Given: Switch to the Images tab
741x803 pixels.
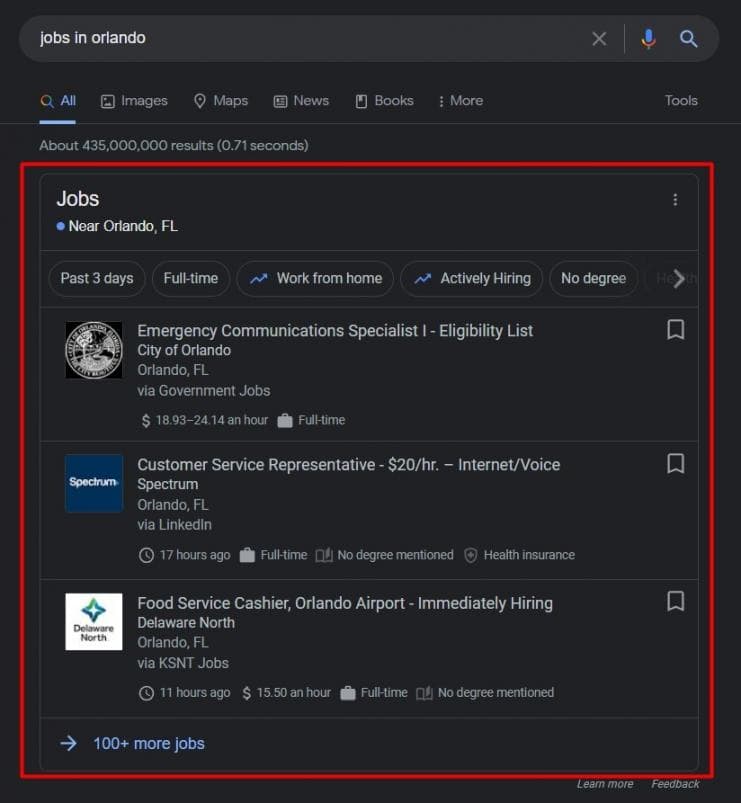Looking at the screenshot, I should tap(134, 101).
